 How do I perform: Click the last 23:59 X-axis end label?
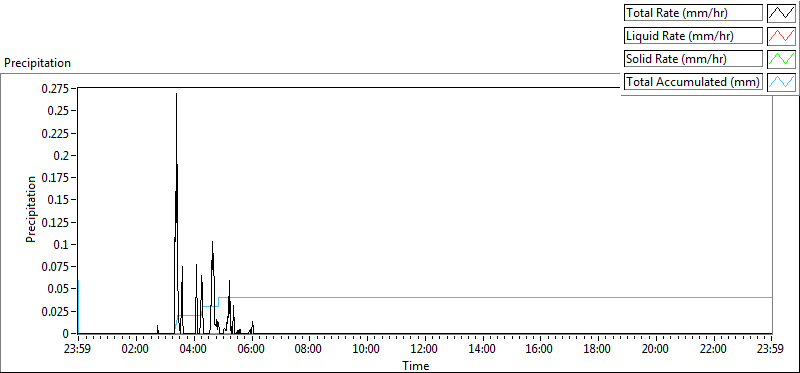(x=772, y=350)
